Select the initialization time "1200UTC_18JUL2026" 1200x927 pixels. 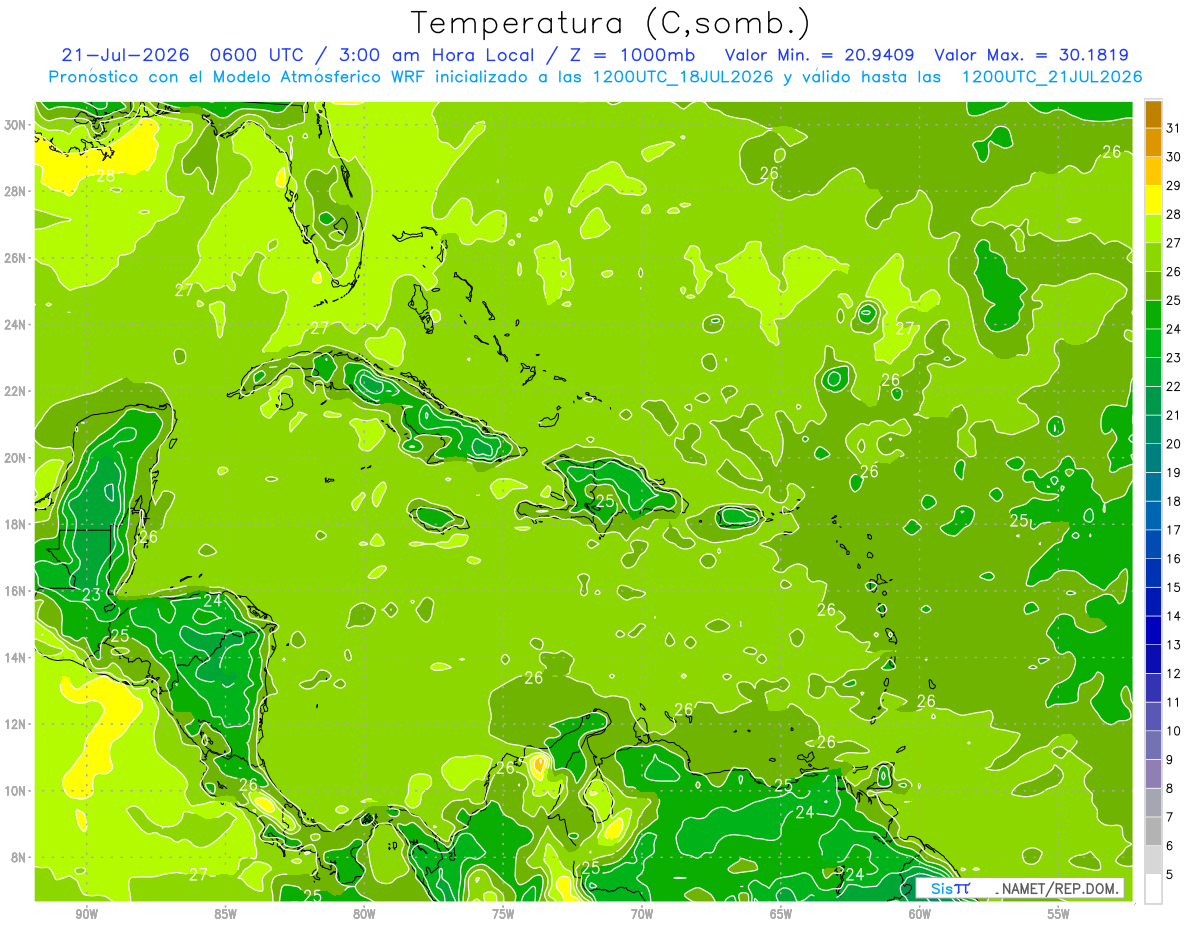(683, 77)
